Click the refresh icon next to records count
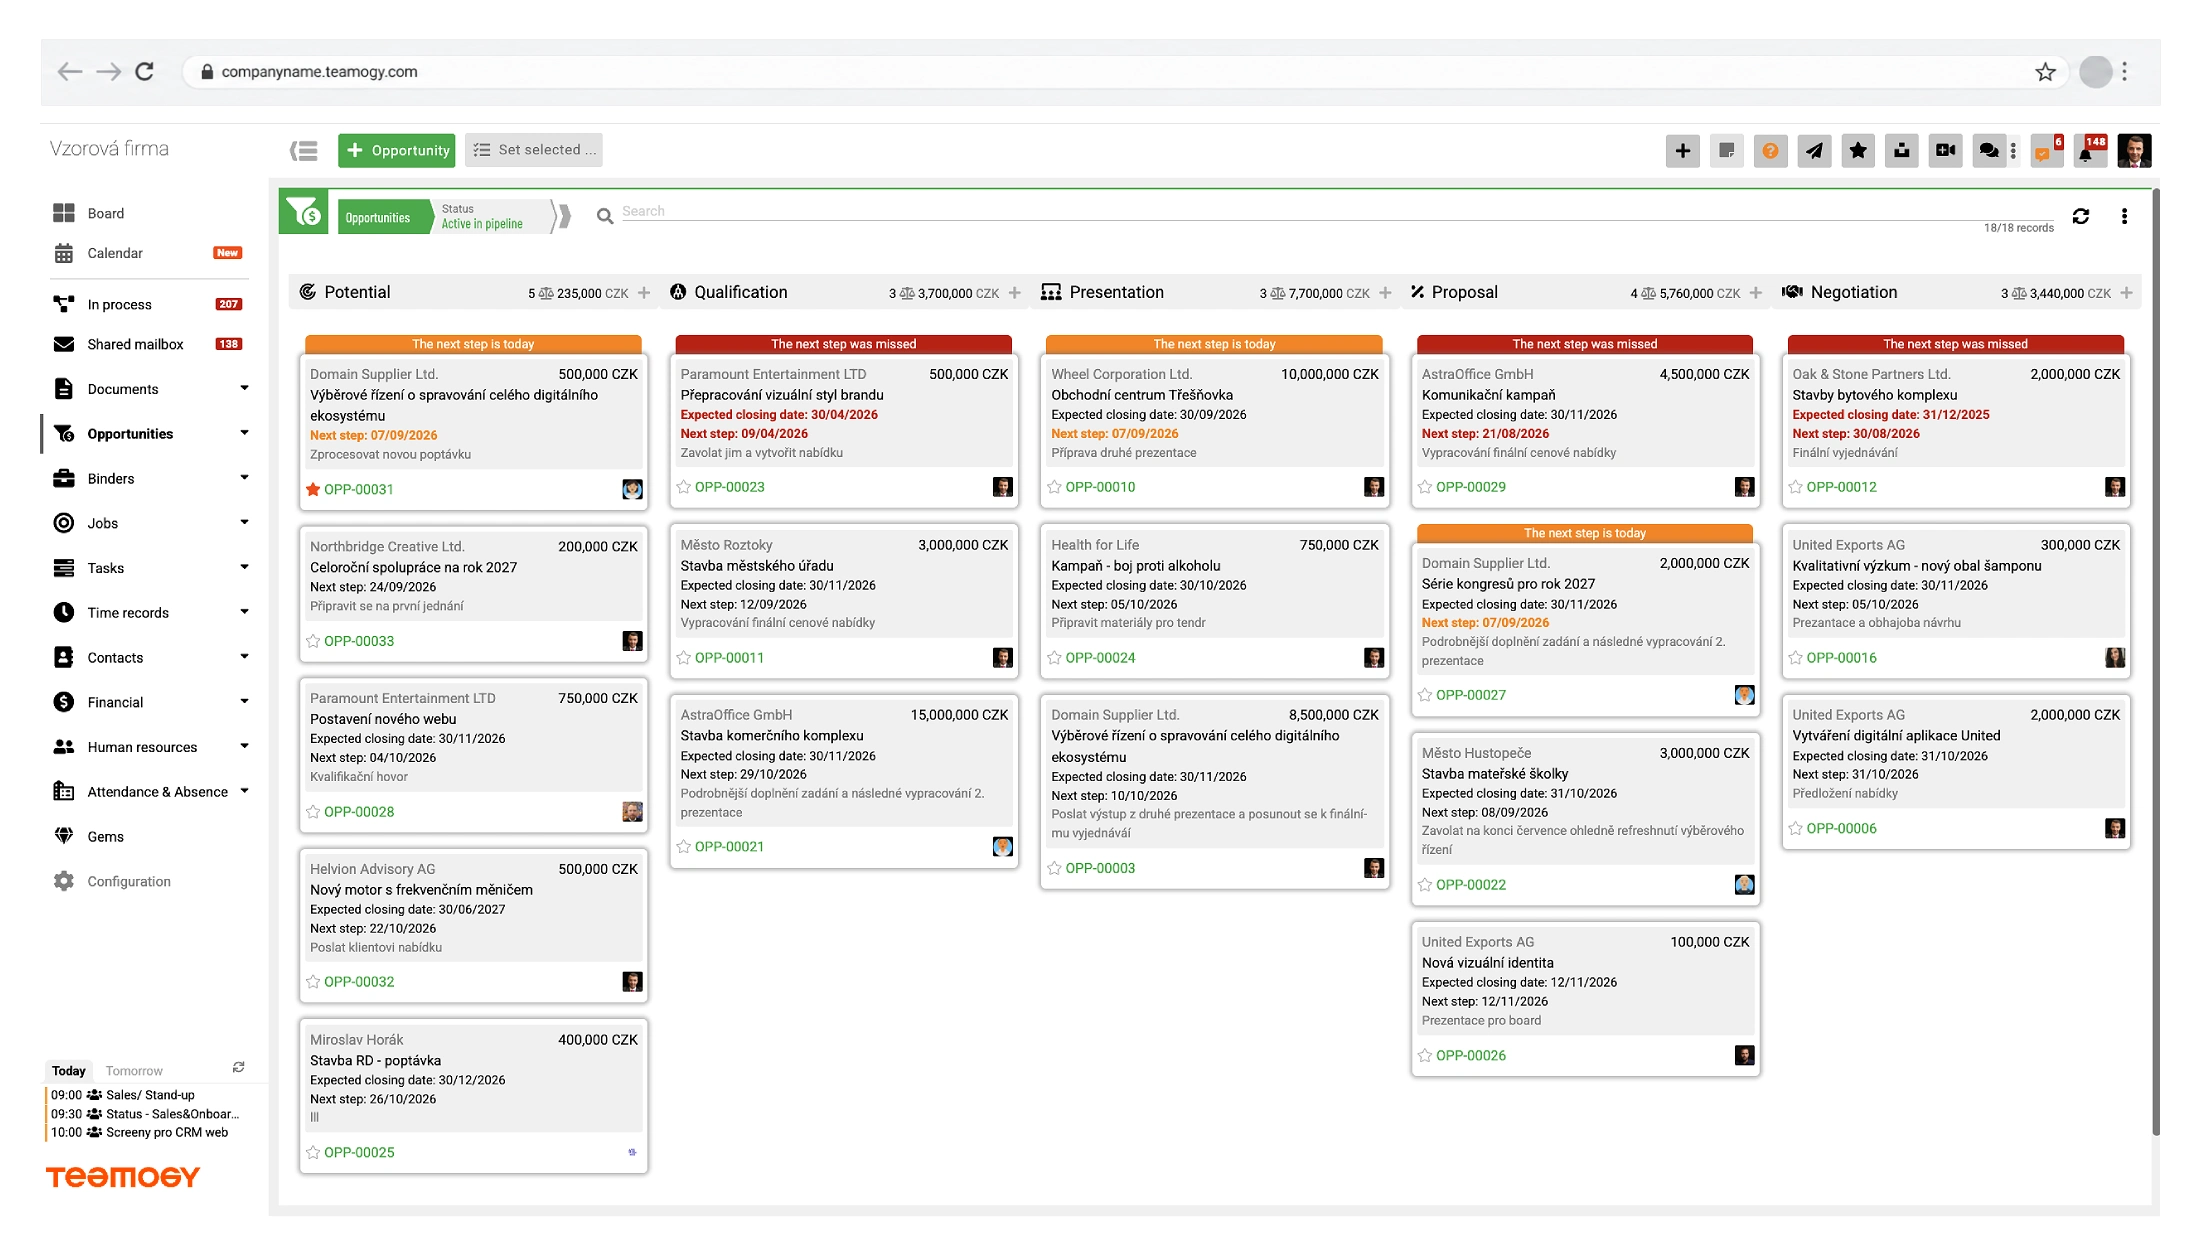 click(x=2081, y=216)
